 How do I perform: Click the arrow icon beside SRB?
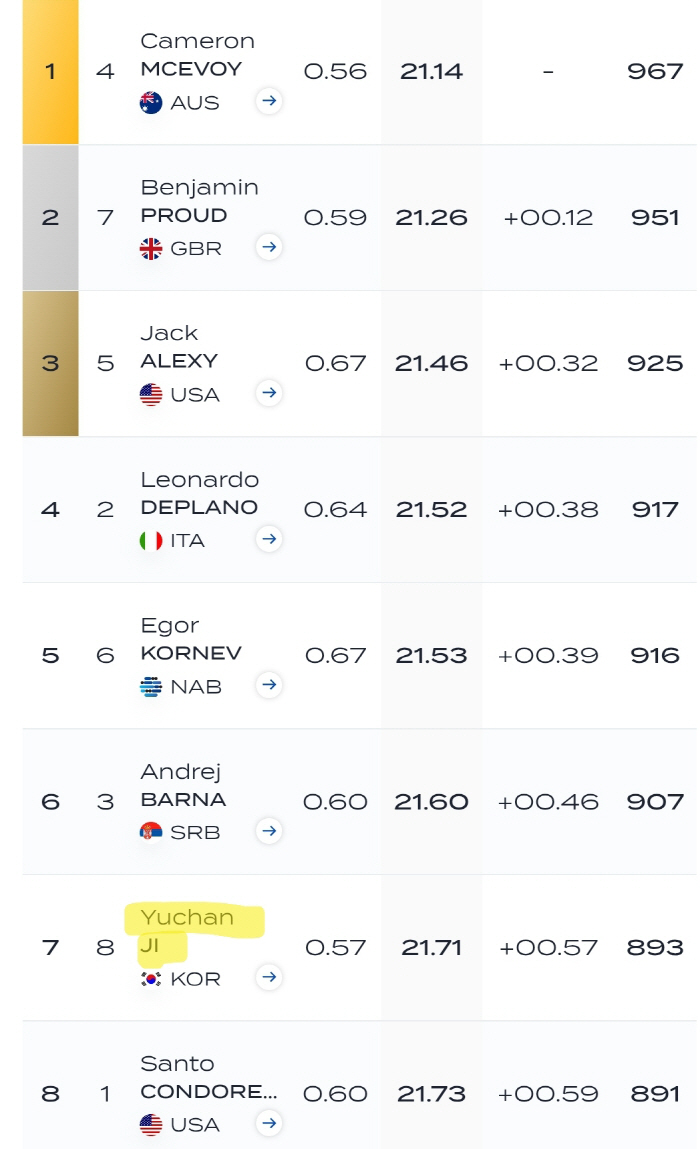click(269, 831)
